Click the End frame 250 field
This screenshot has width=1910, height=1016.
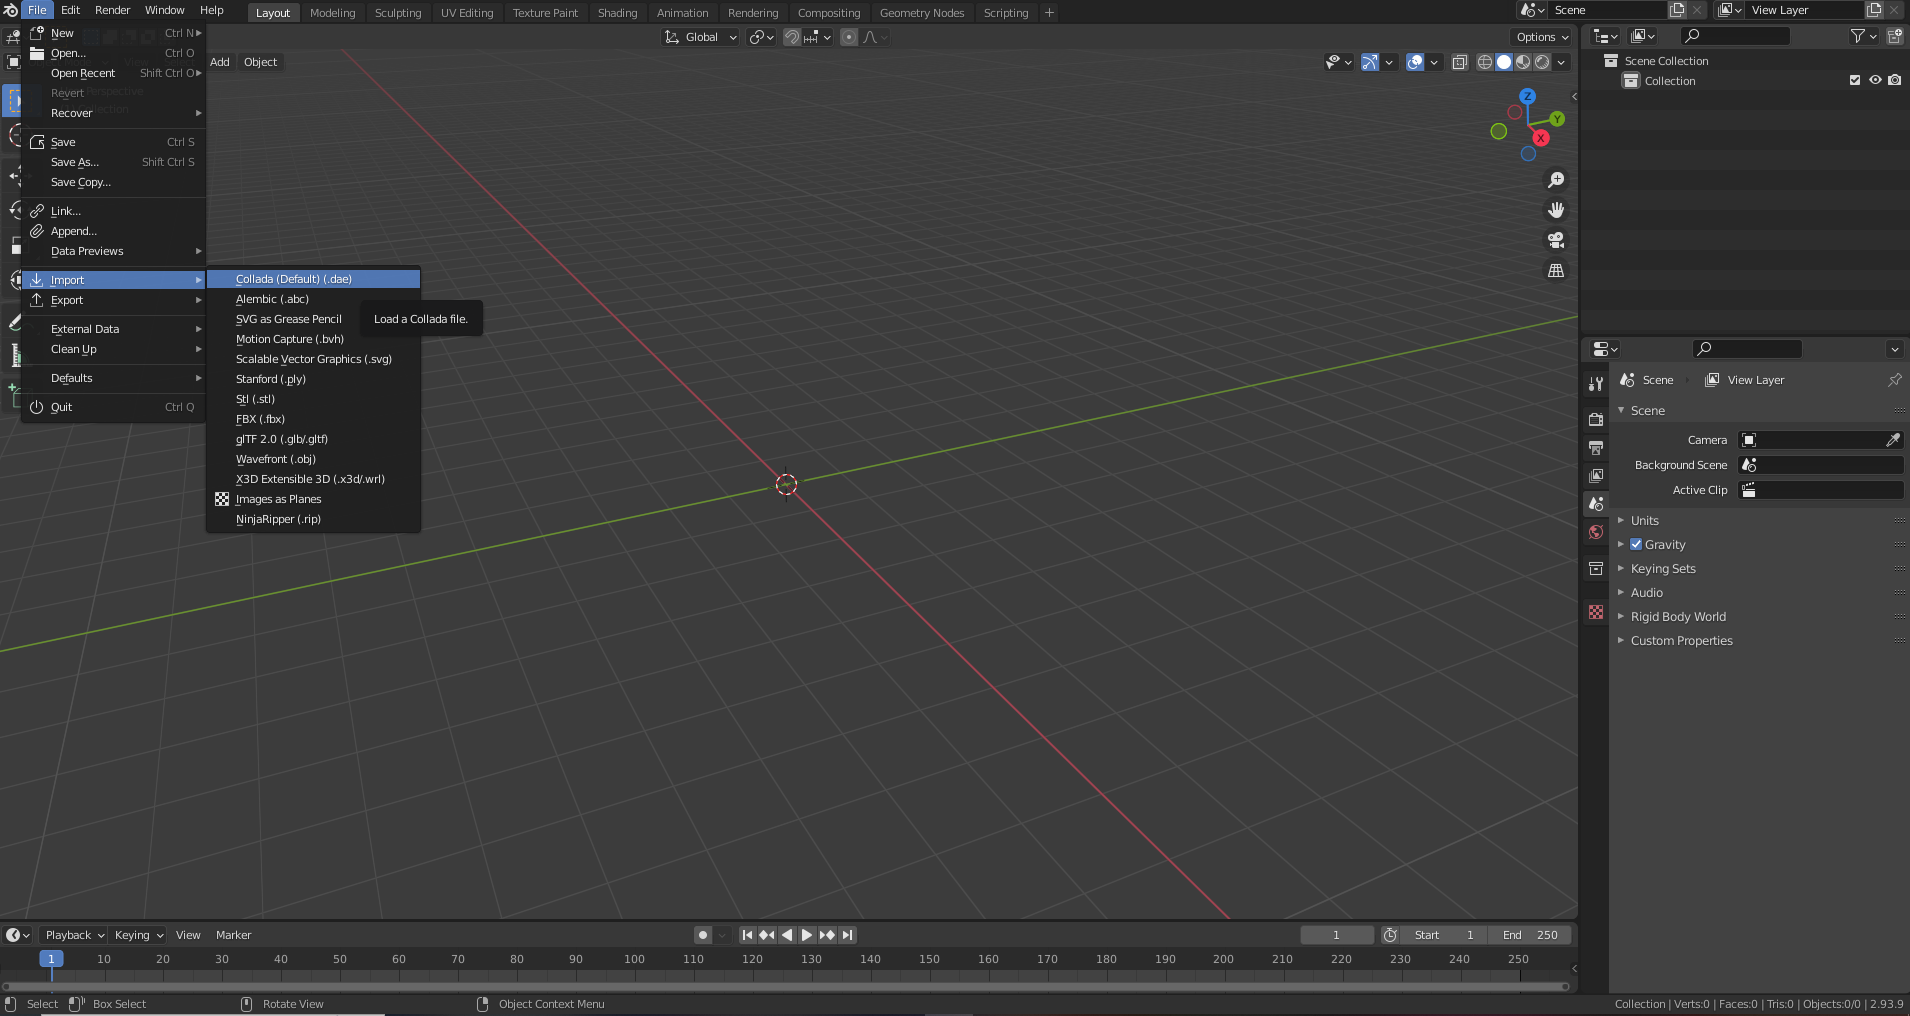click(1530, 935)
